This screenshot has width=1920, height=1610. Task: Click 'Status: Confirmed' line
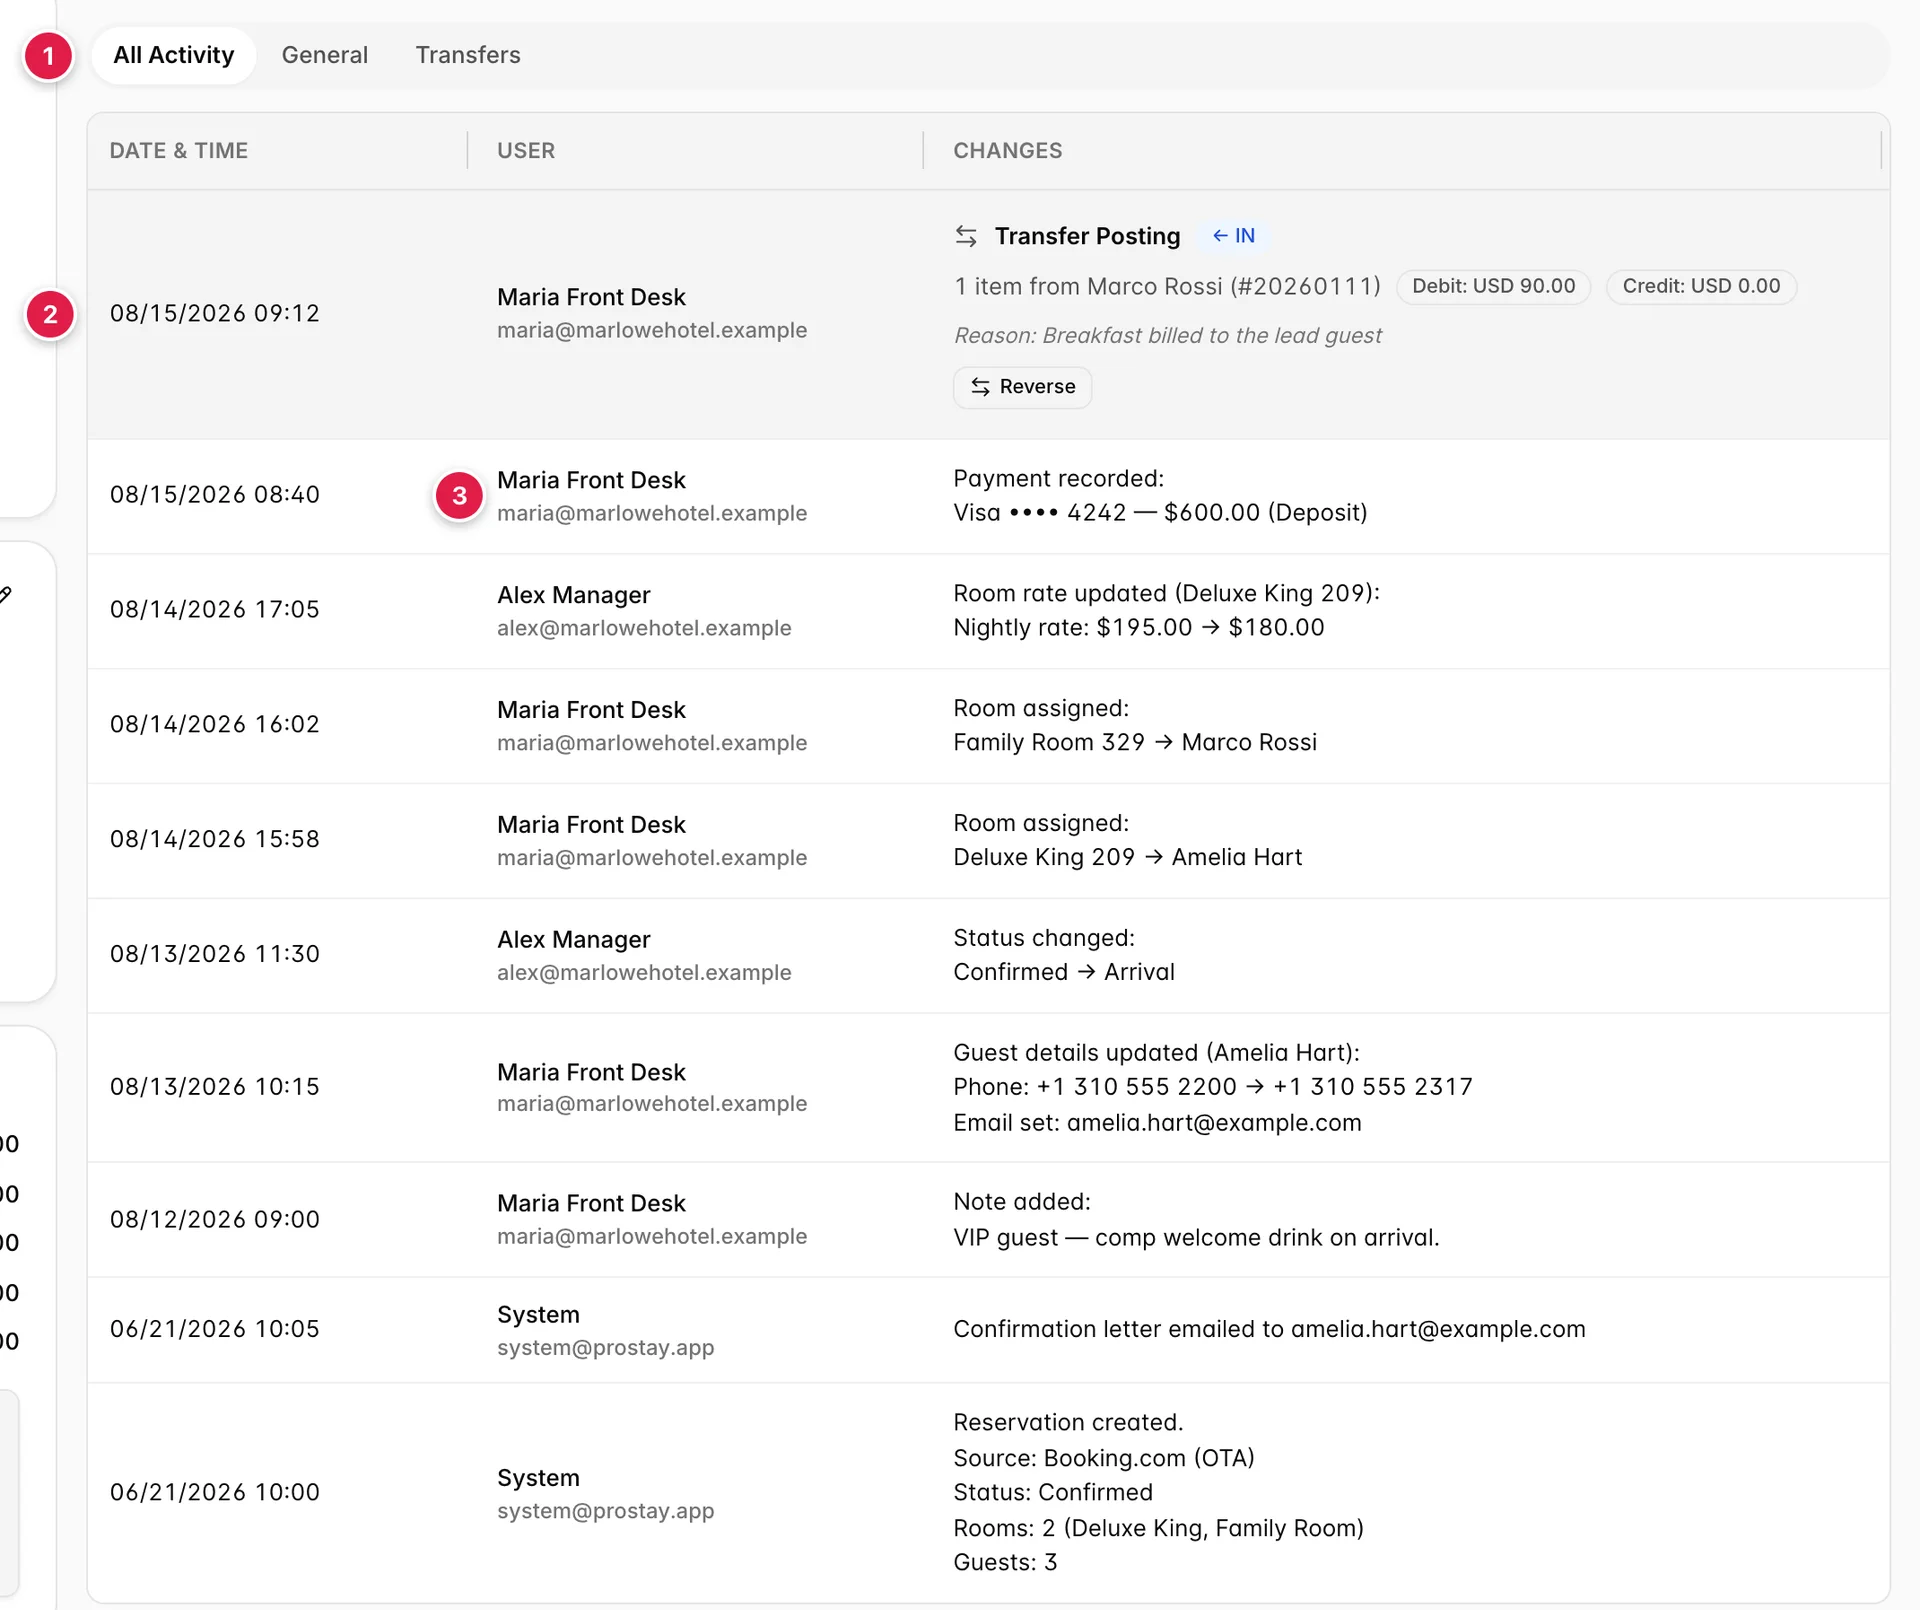(1053, 1493)
